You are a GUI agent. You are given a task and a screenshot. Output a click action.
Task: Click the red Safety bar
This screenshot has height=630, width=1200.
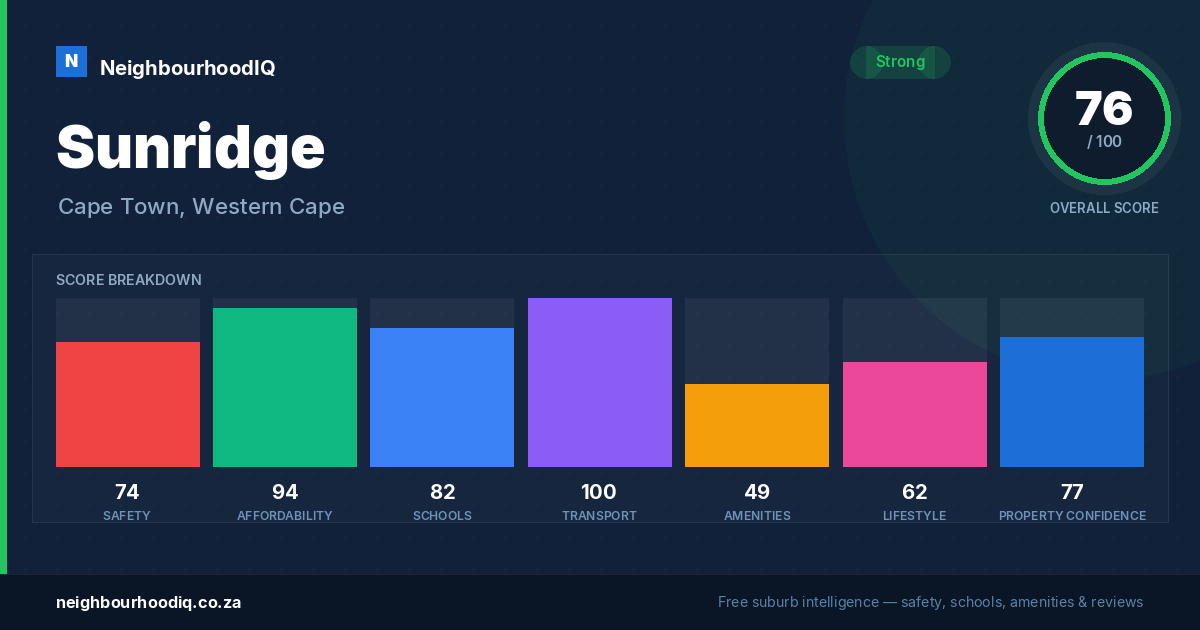coord(128,404)
